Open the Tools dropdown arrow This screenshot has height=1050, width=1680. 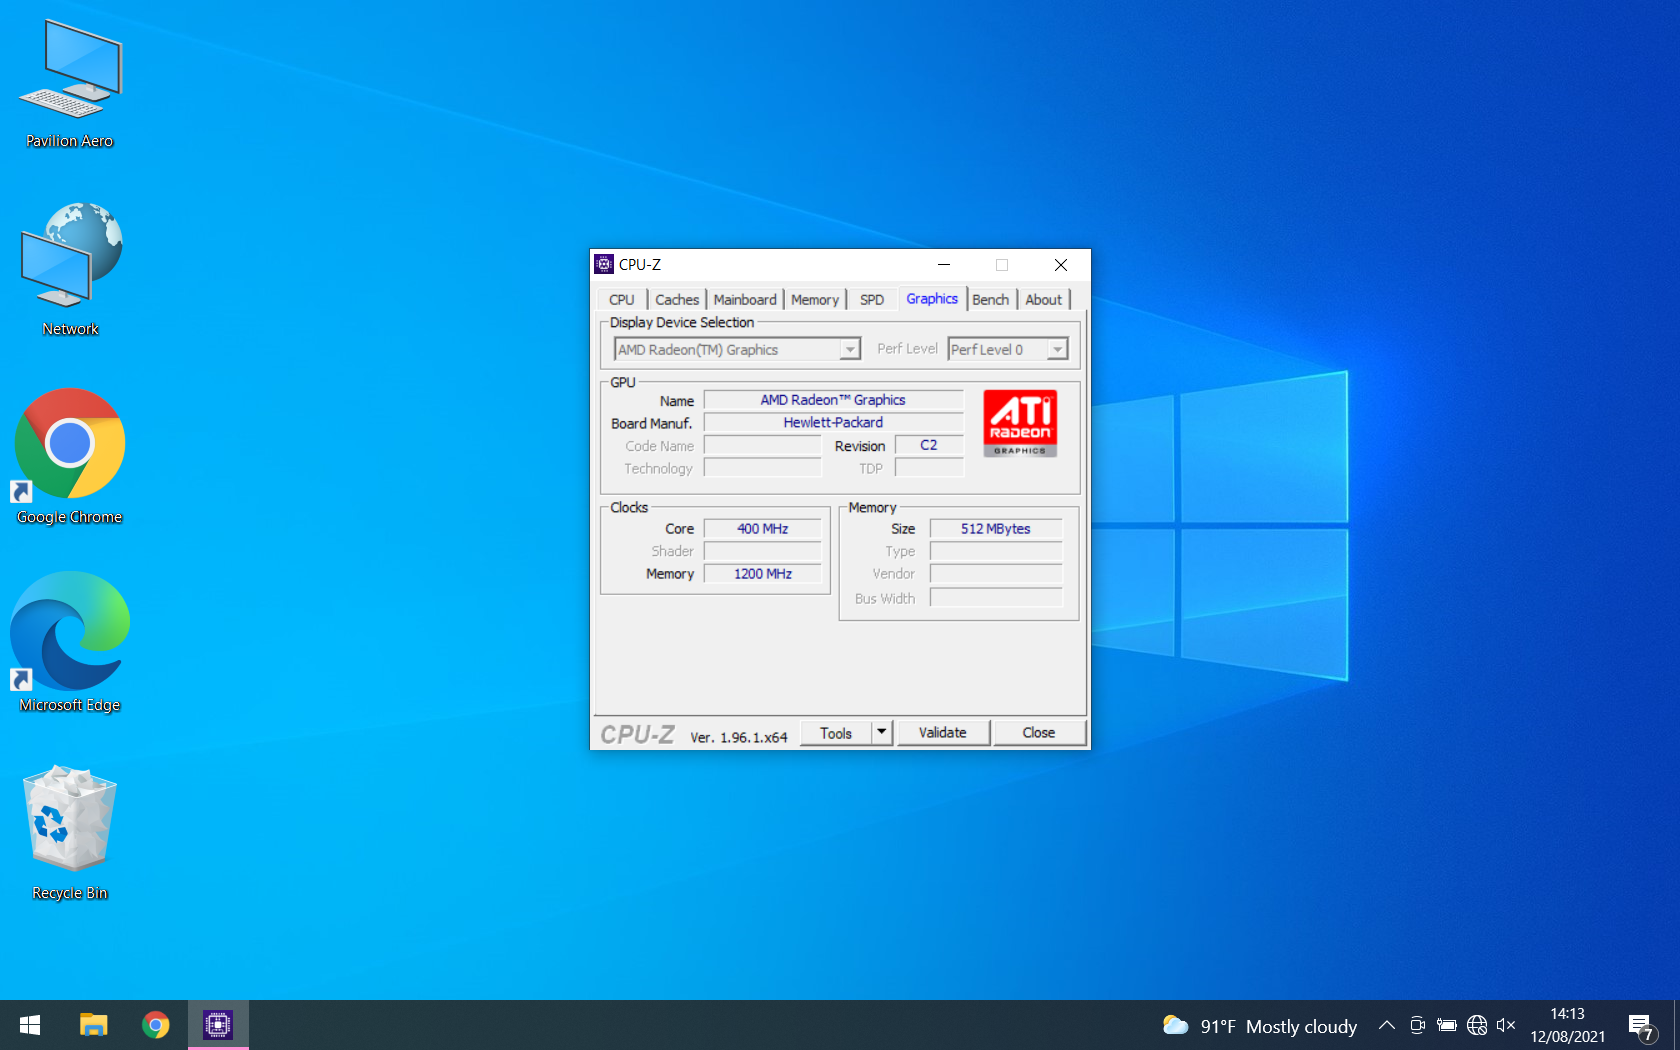[881, 733]
